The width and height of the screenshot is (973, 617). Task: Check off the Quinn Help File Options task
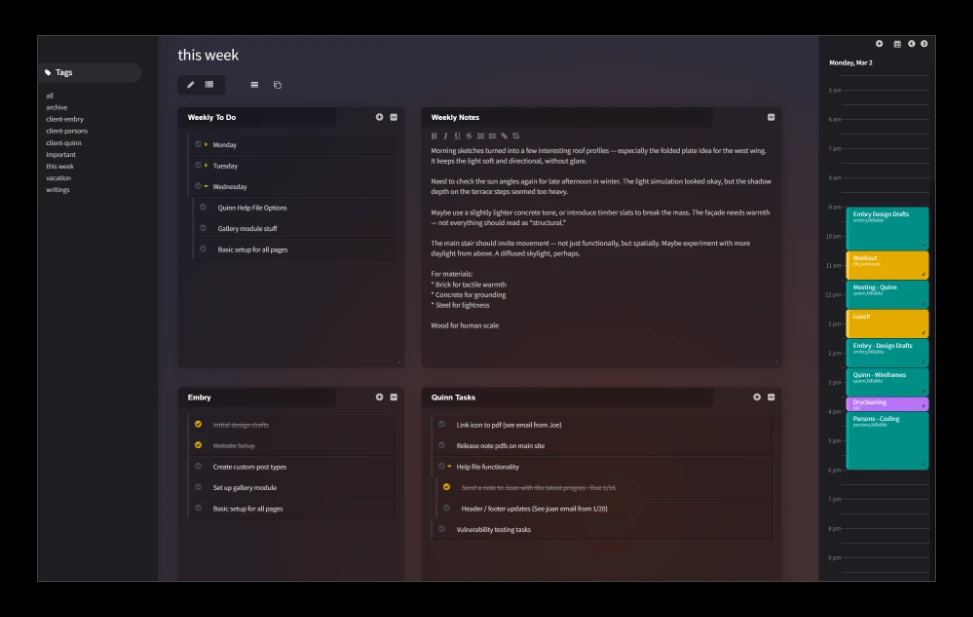[x=203, y=208]
